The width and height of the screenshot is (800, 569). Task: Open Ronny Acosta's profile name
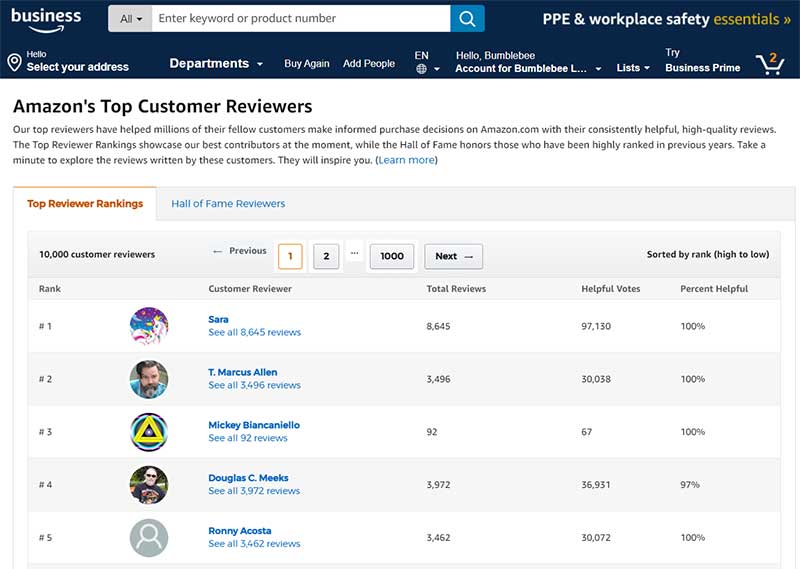240,531
